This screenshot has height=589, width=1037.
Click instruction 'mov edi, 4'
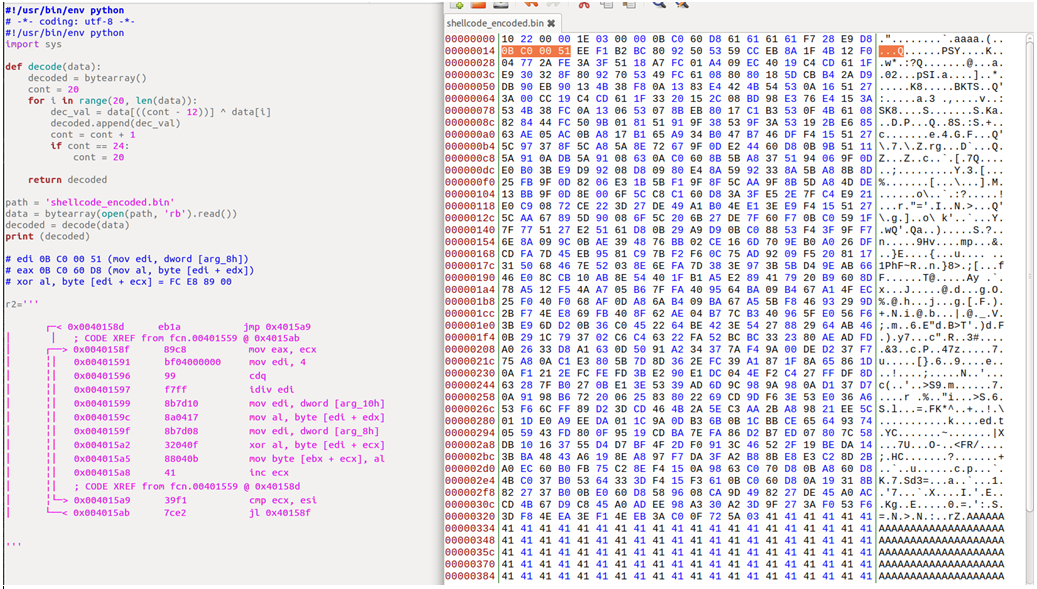[277, 362]
